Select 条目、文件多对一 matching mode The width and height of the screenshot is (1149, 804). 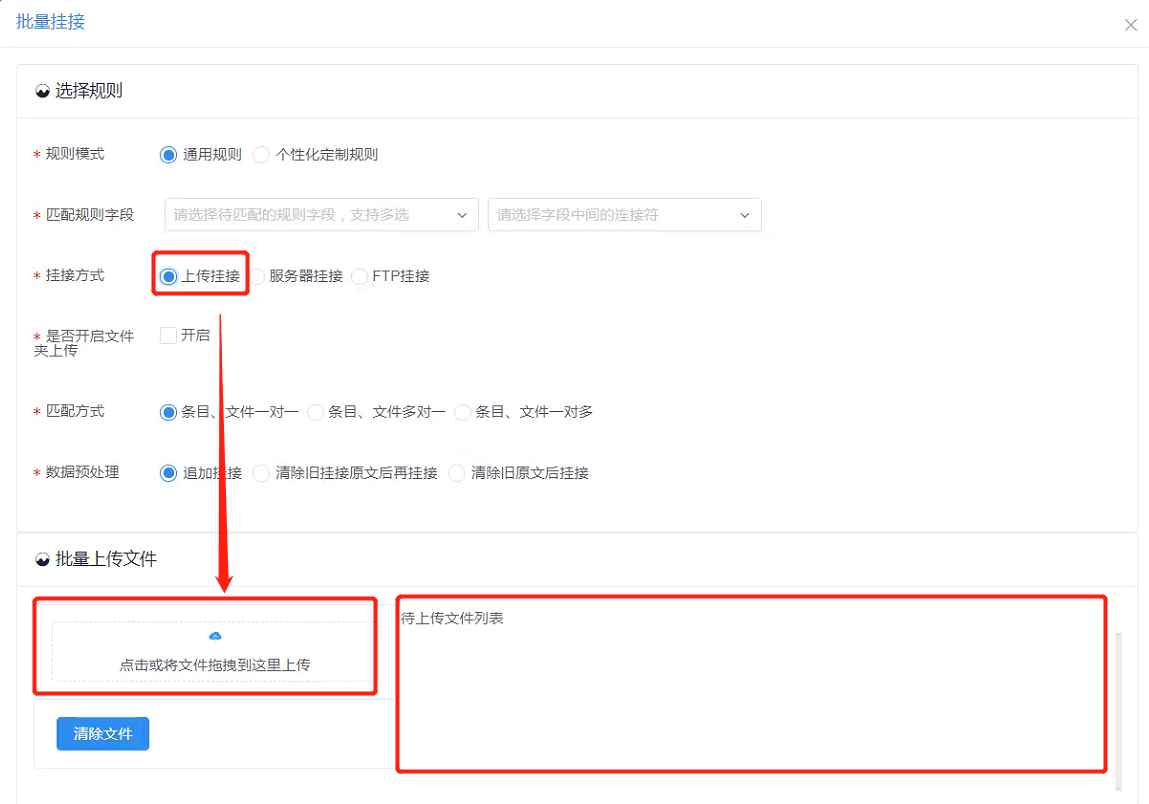point(316,412)
